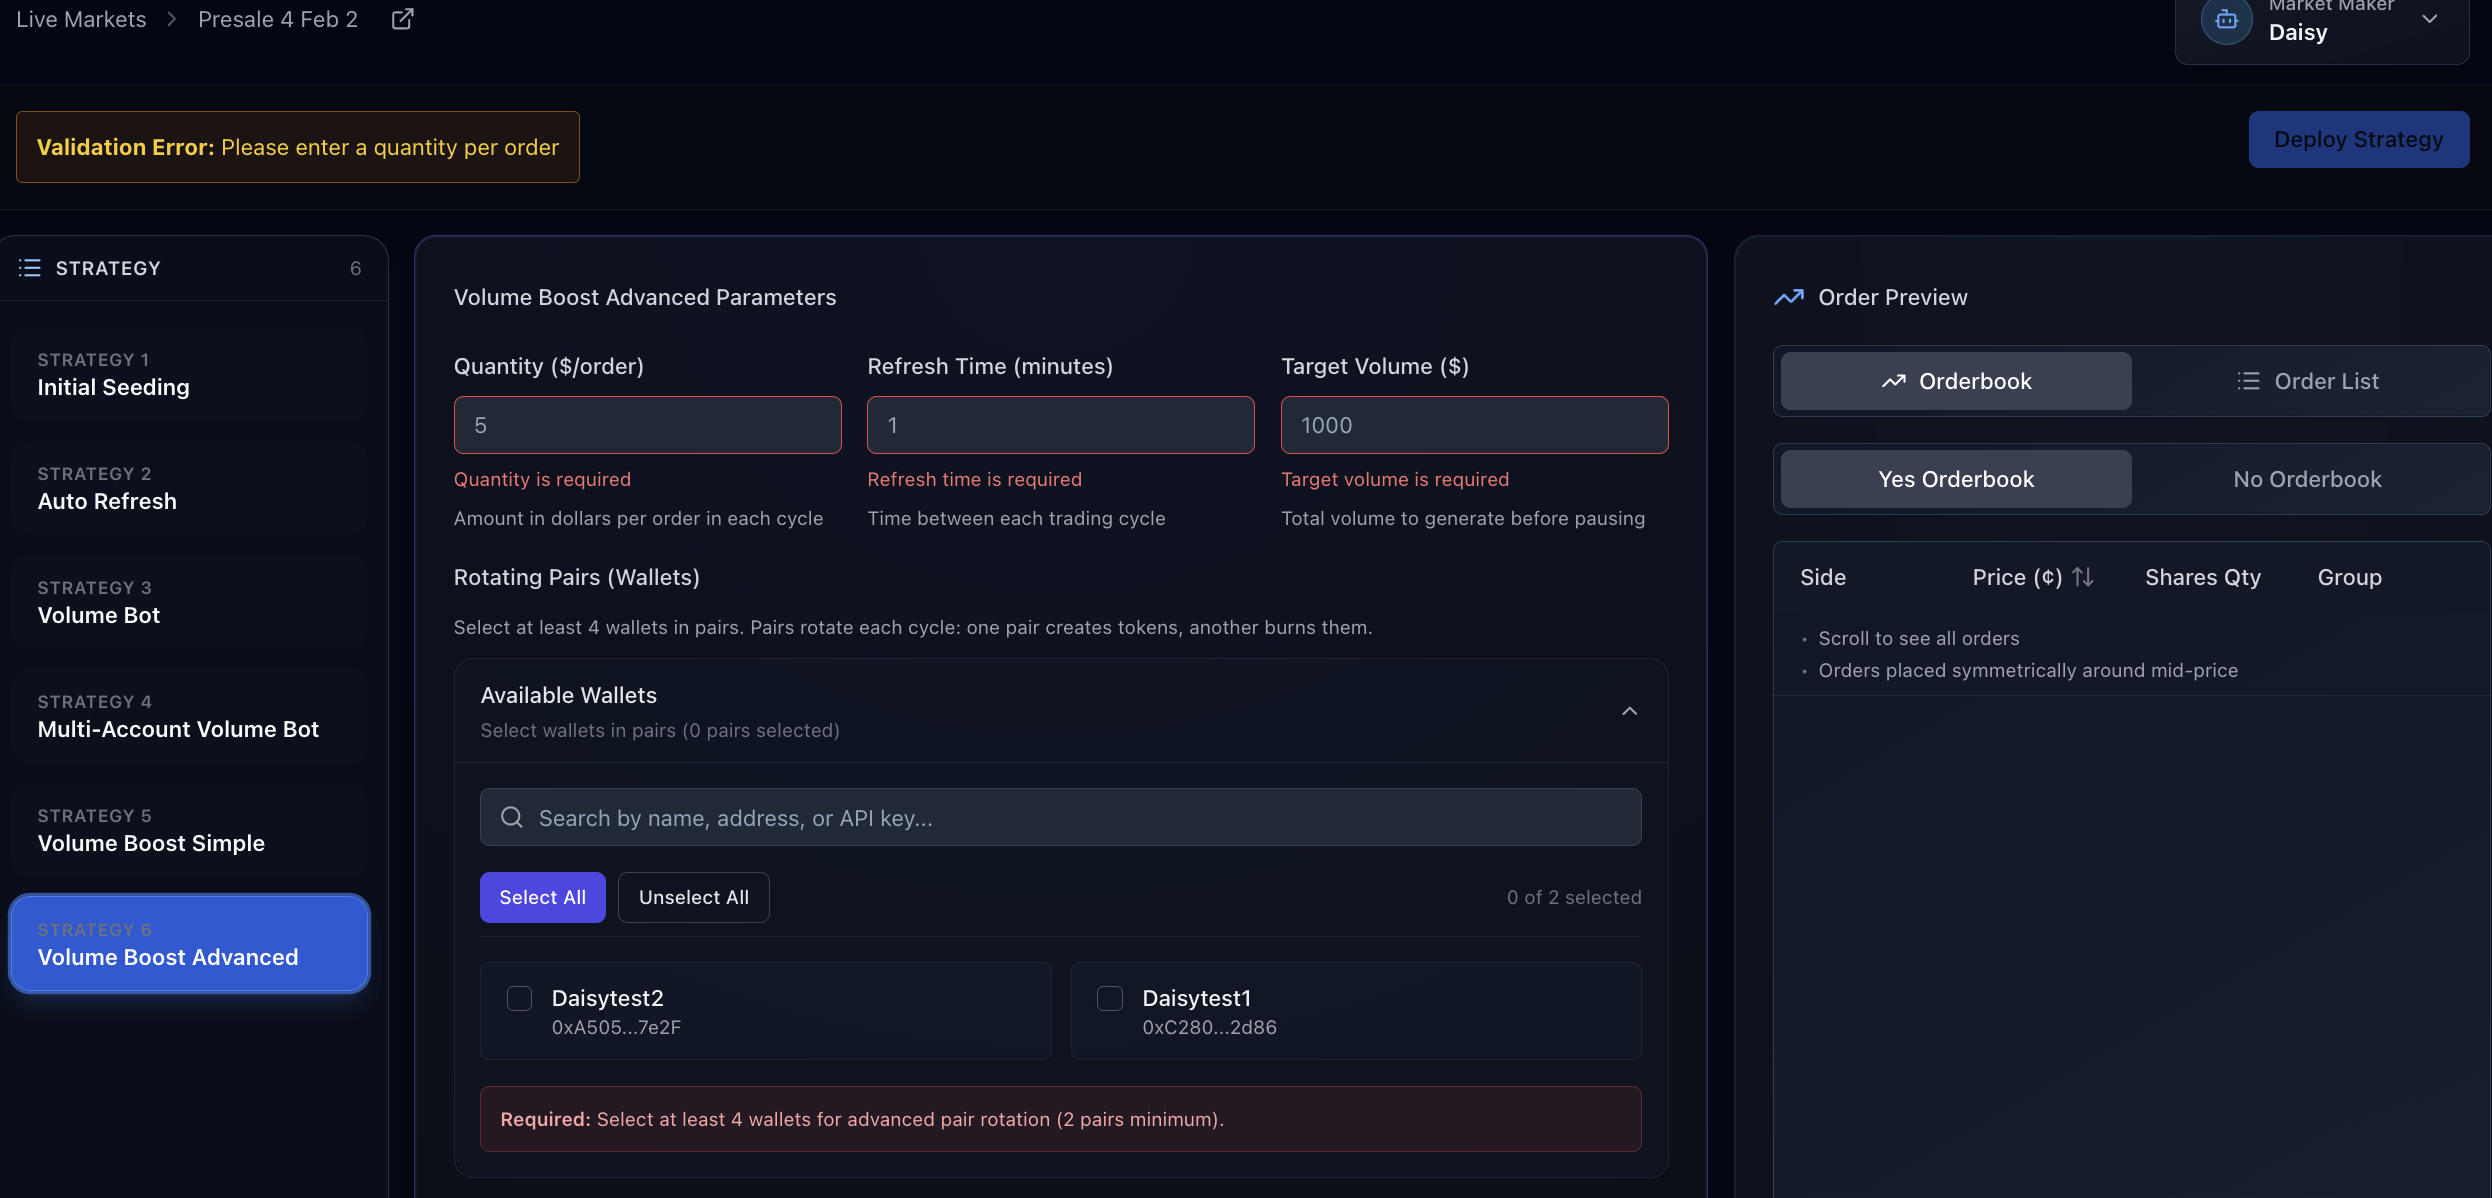2492x1198 pixels.
Task: Check the Daisytest1 wallet checkbox
Action: 1110,998
